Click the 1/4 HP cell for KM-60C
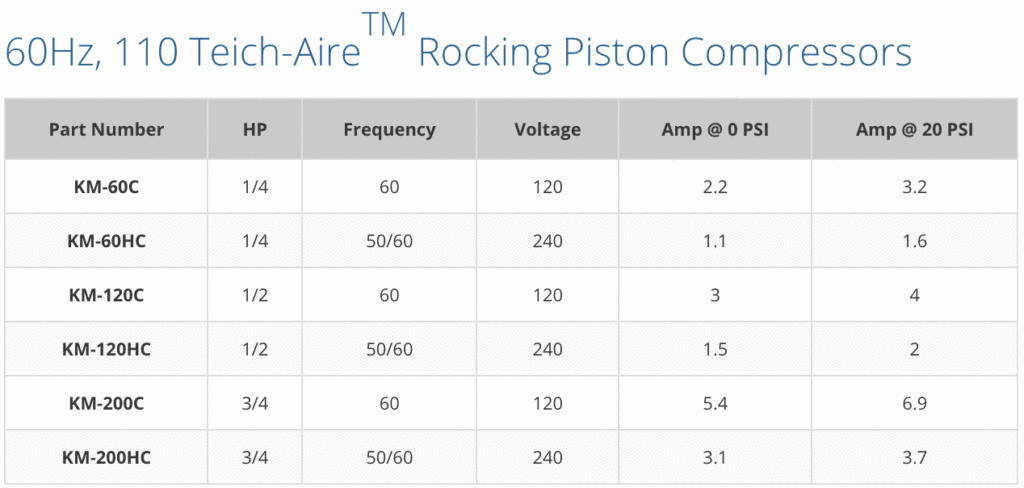The height and width of the screenshot is (488, 1024). (254, 187)
